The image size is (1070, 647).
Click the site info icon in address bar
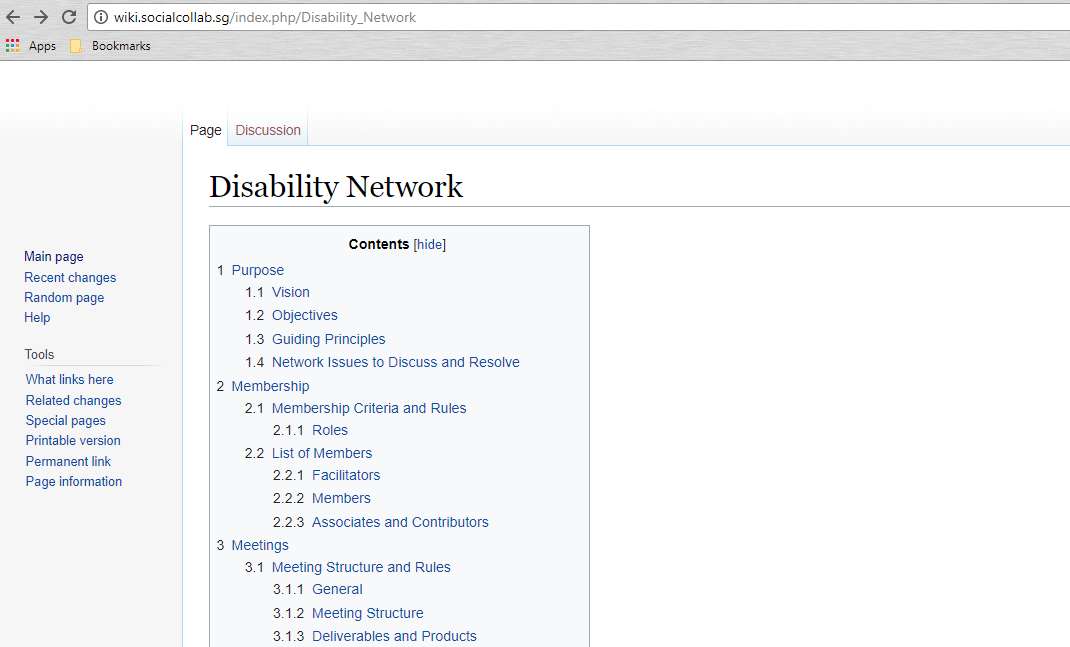(101, 17)
